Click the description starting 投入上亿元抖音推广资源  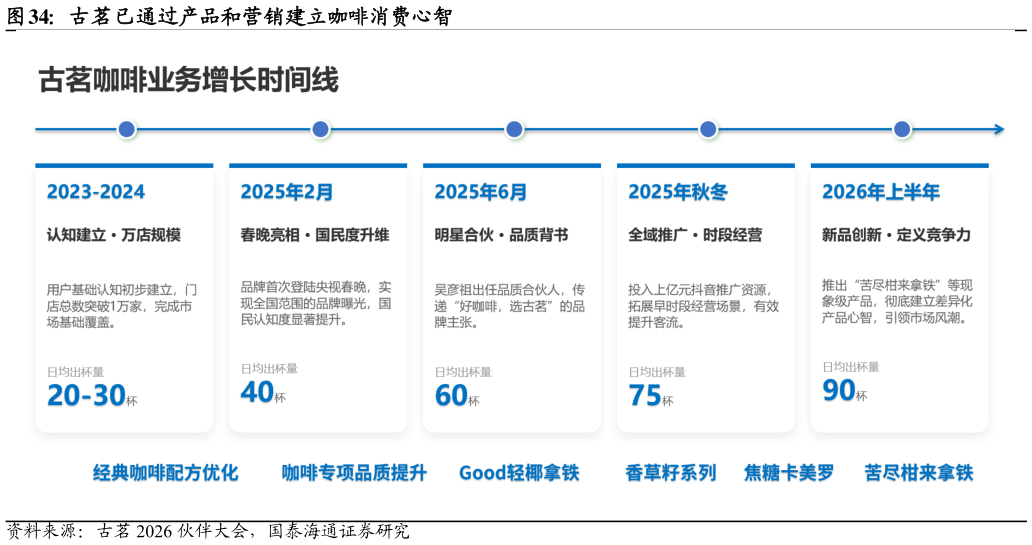(704, 306)
